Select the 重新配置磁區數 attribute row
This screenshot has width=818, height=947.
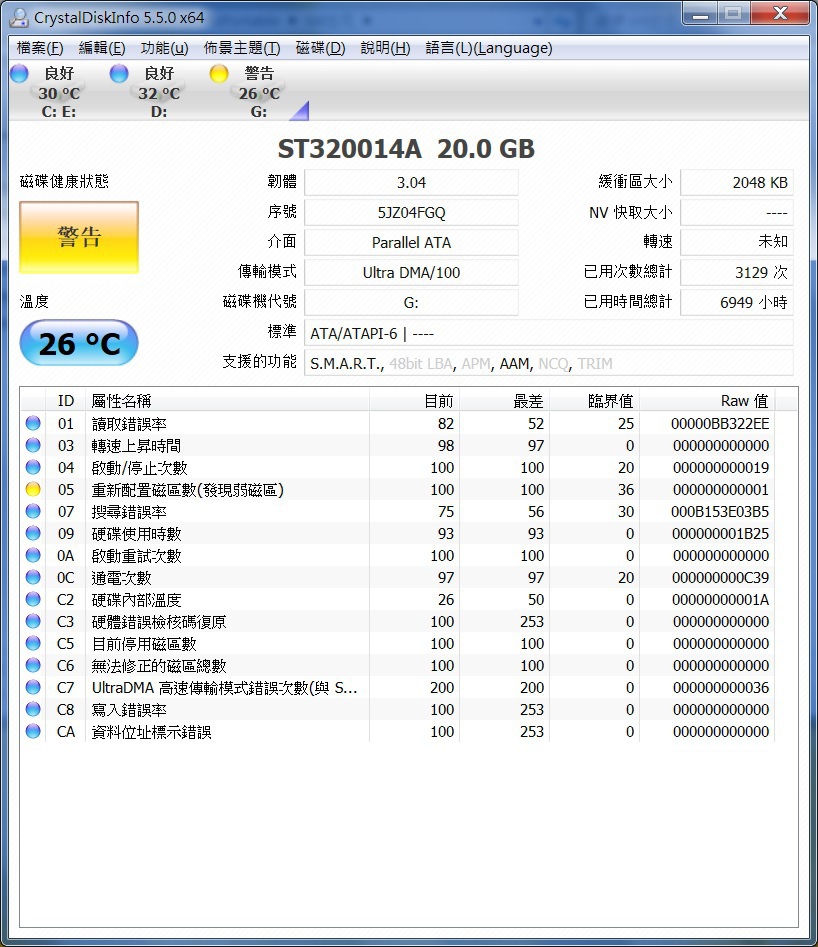[x=398, y=489]
